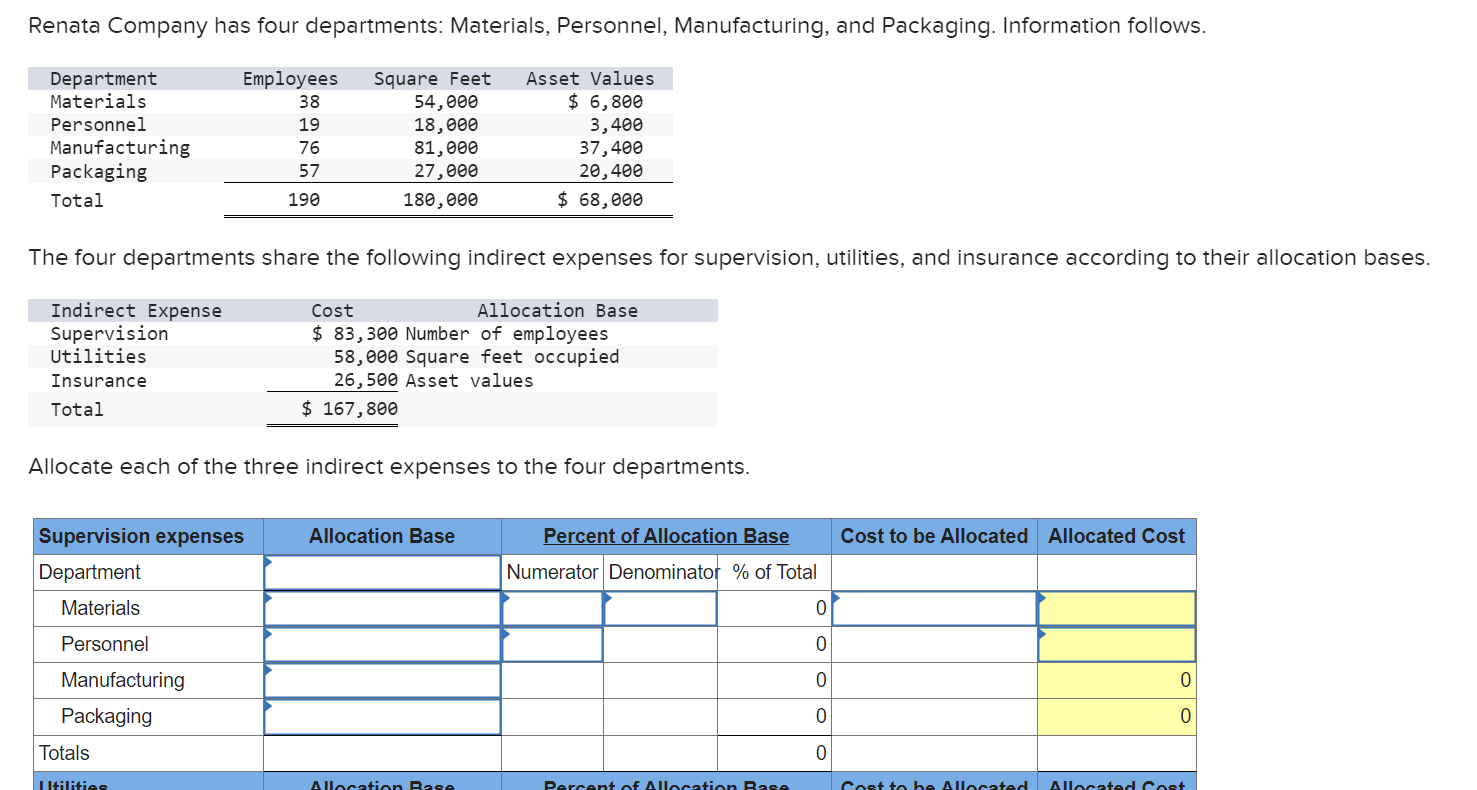Screen dimensions: 1477x790
Task: Click the Cost to be Allocated column header
Action: click(x=932, y=536)
